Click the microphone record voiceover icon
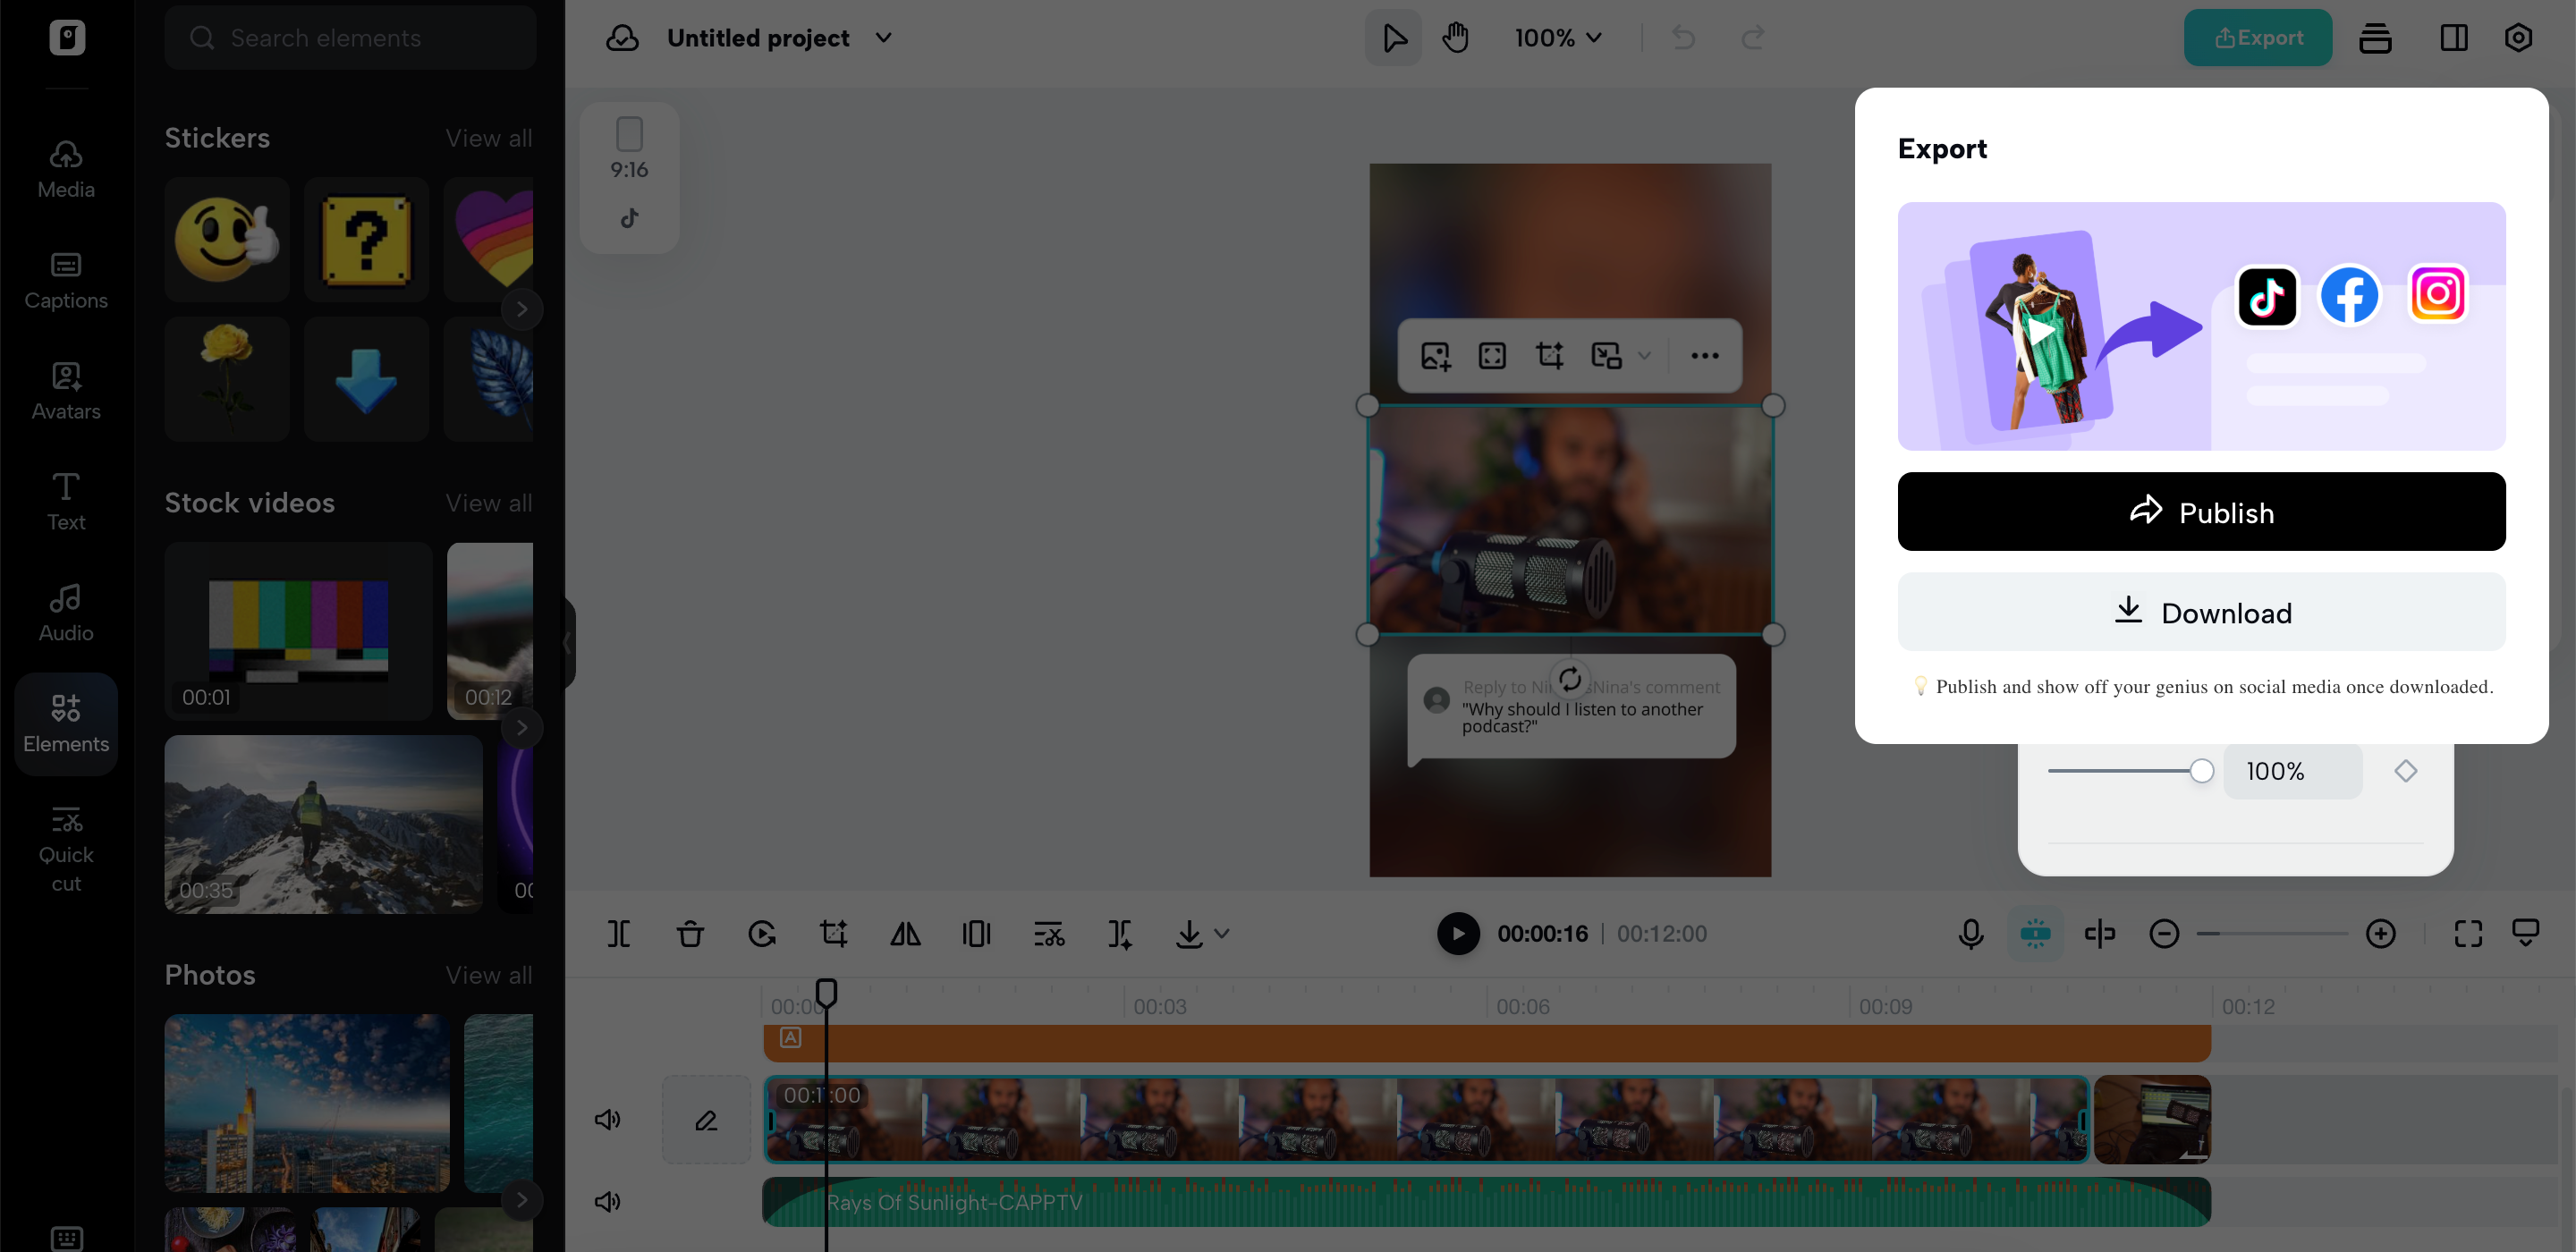The width and height of the screenshot is (2576, 1252). [1971, 934]
